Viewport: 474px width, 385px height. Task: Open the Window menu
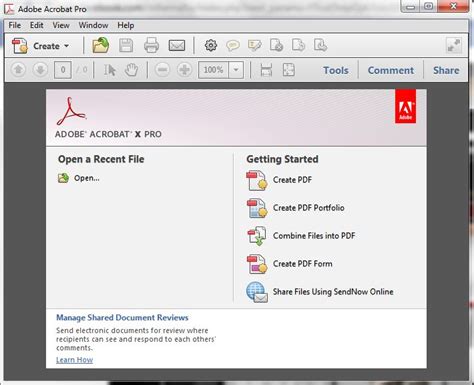click(x=93, y=25)
